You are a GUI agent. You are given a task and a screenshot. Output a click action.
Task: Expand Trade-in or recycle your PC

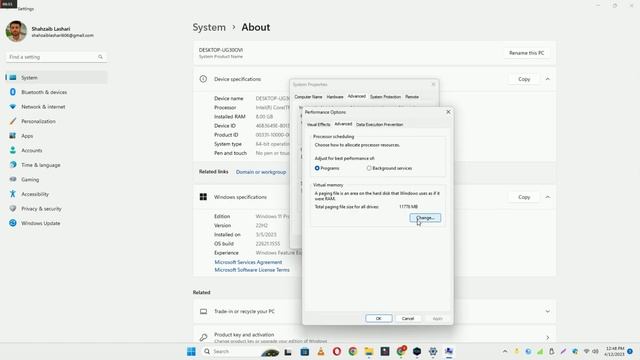548,311
